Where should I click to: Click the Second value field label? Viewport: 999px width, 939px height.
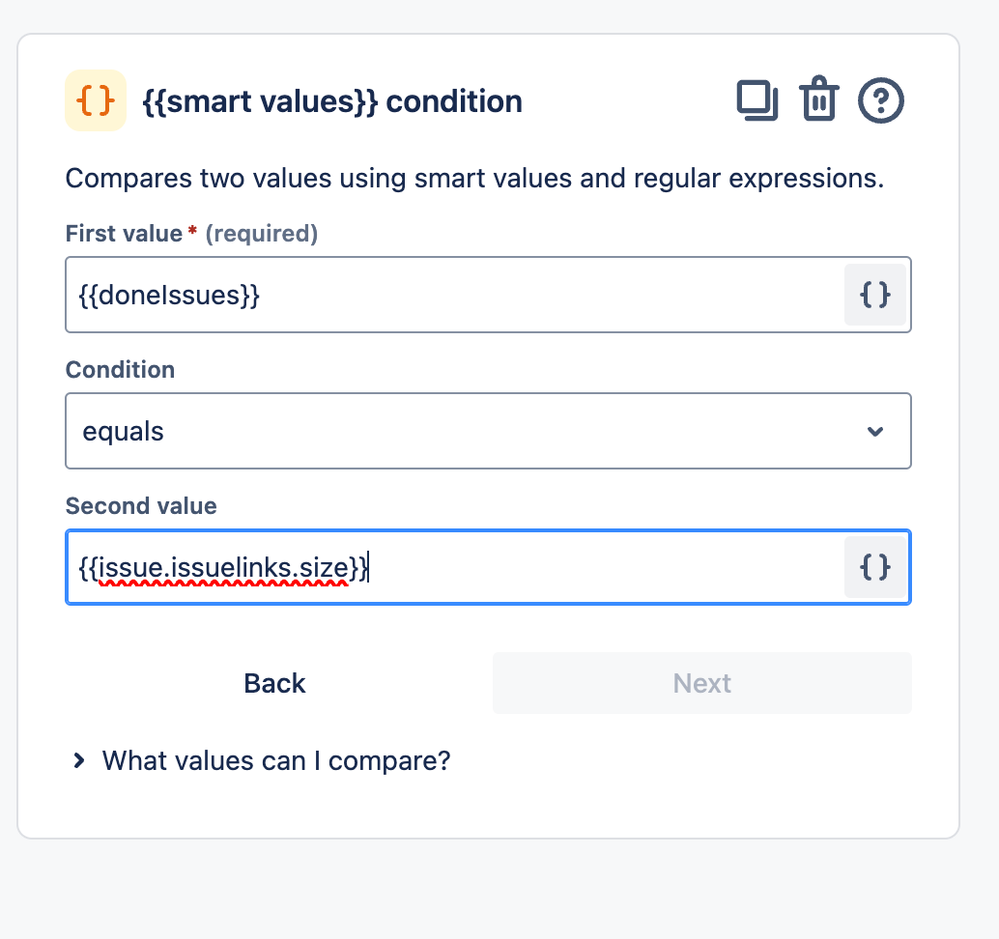(x=141, y=506)
